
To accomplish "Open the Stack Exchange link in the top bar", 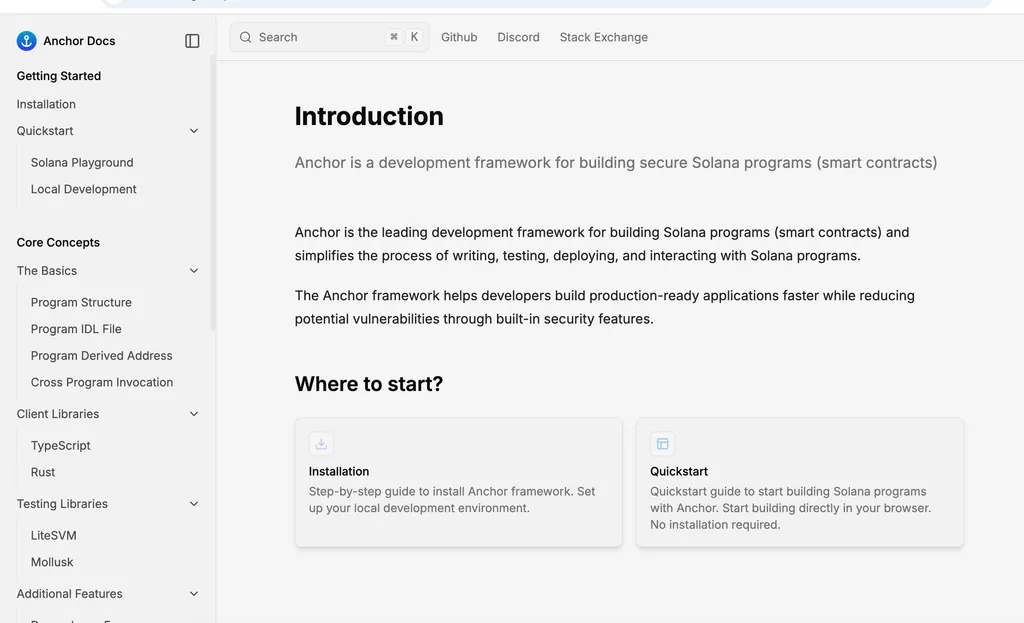I will [603, 37].
